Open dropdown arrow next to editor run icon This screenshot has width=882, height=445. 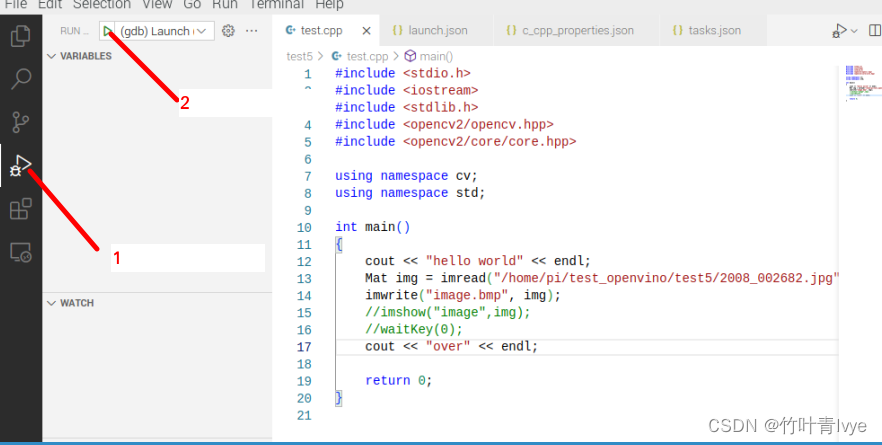854,31
